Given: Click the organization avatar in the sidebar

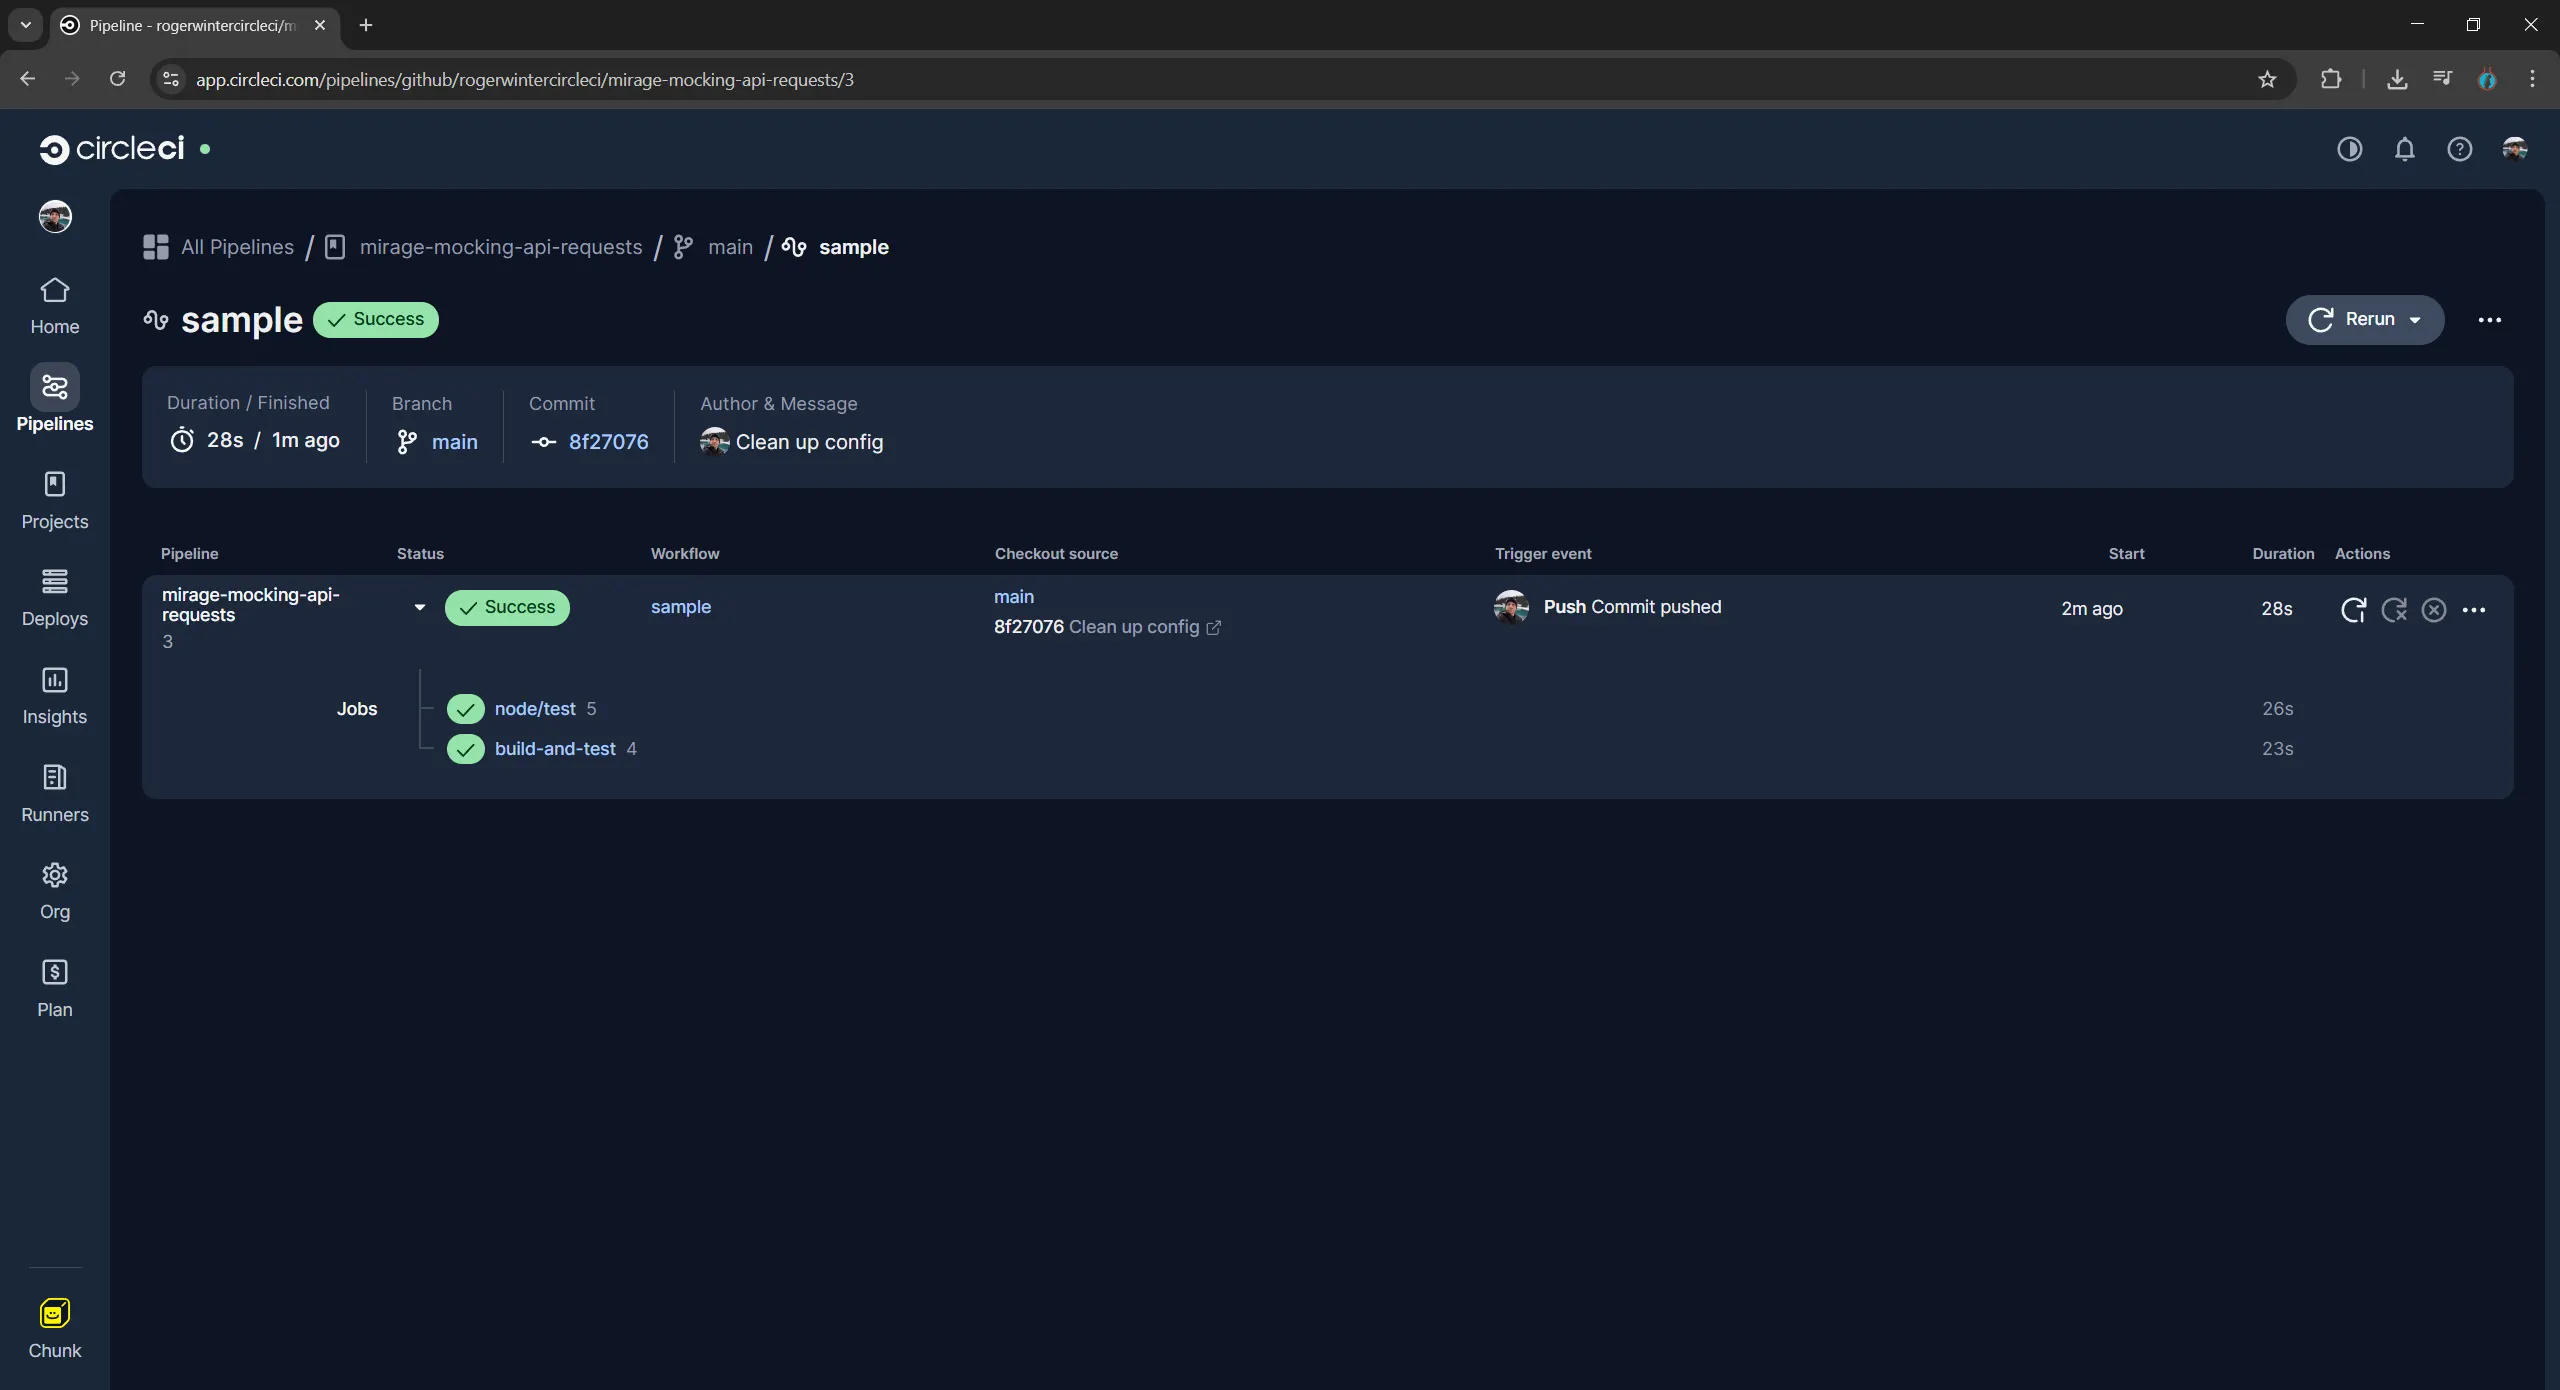Looking at the screenshot, I should [55, 216].
